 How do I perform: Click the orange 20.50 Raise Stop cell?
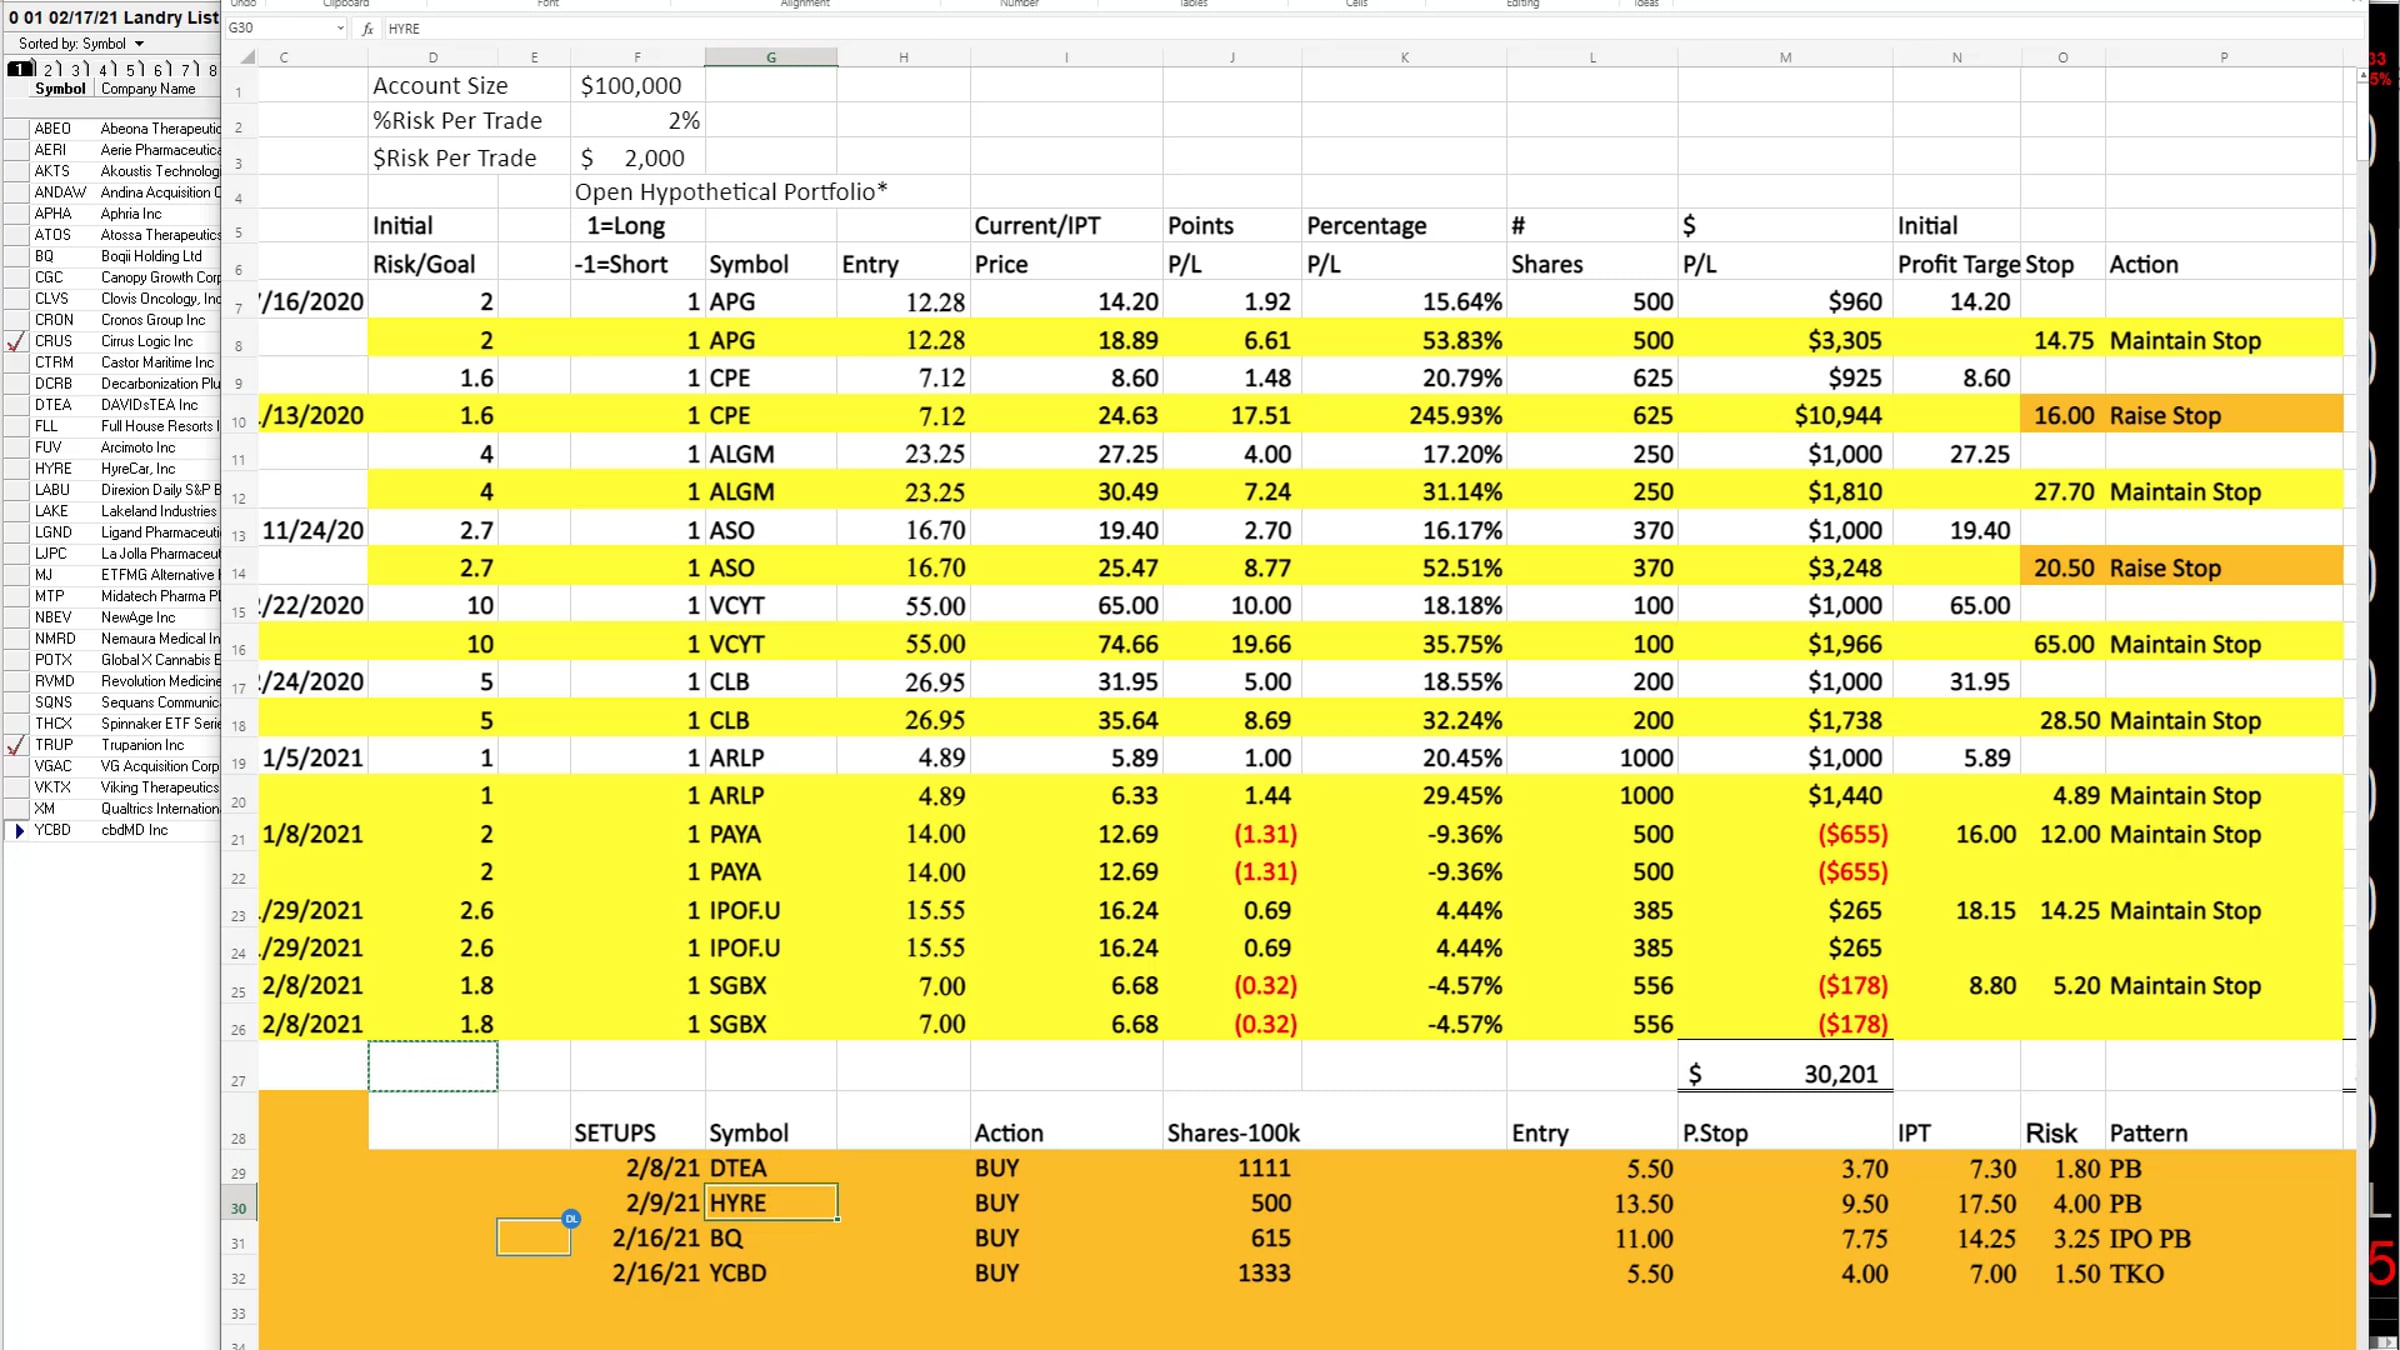tap(2182, 568)
